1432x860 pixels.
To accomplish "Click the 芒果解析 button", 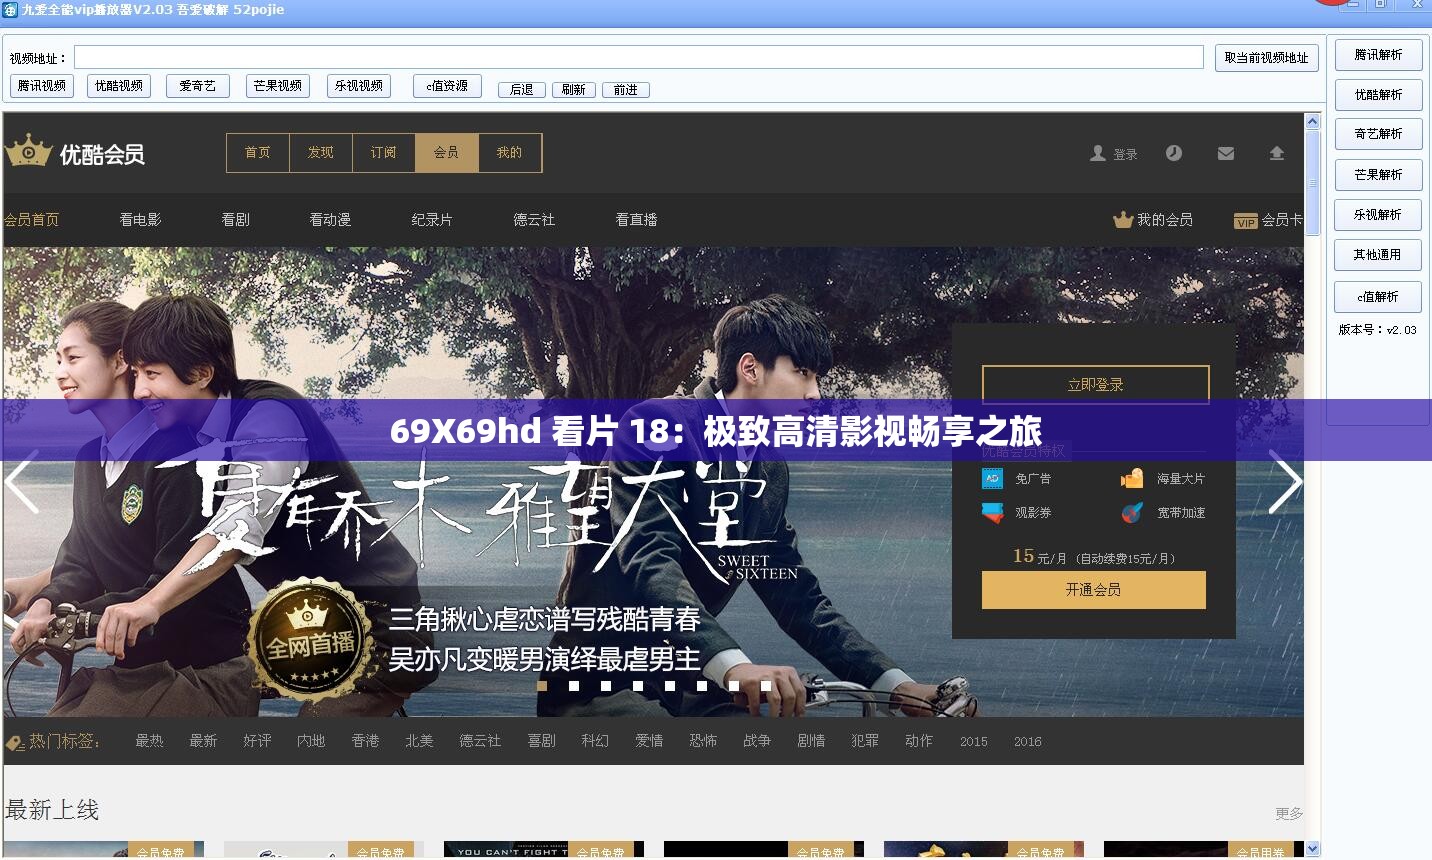I will click(1379, 175).
